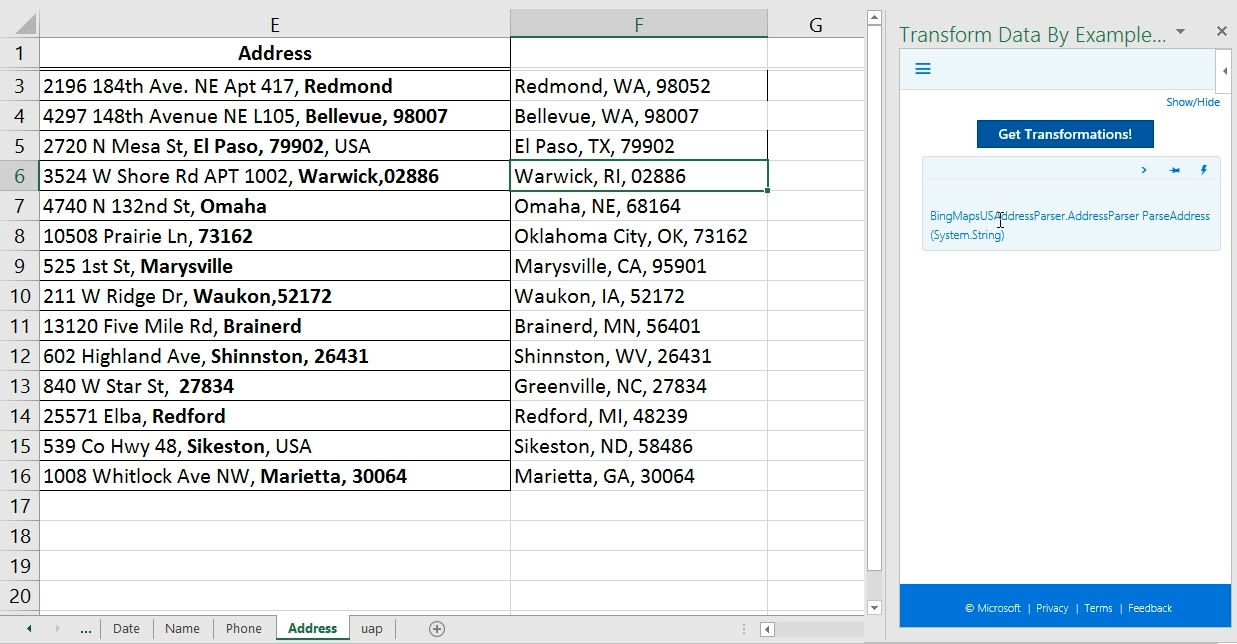The image size is (1237, 644).
Task: Close the Transform Data By Example pane
Action: (1221, 32)
